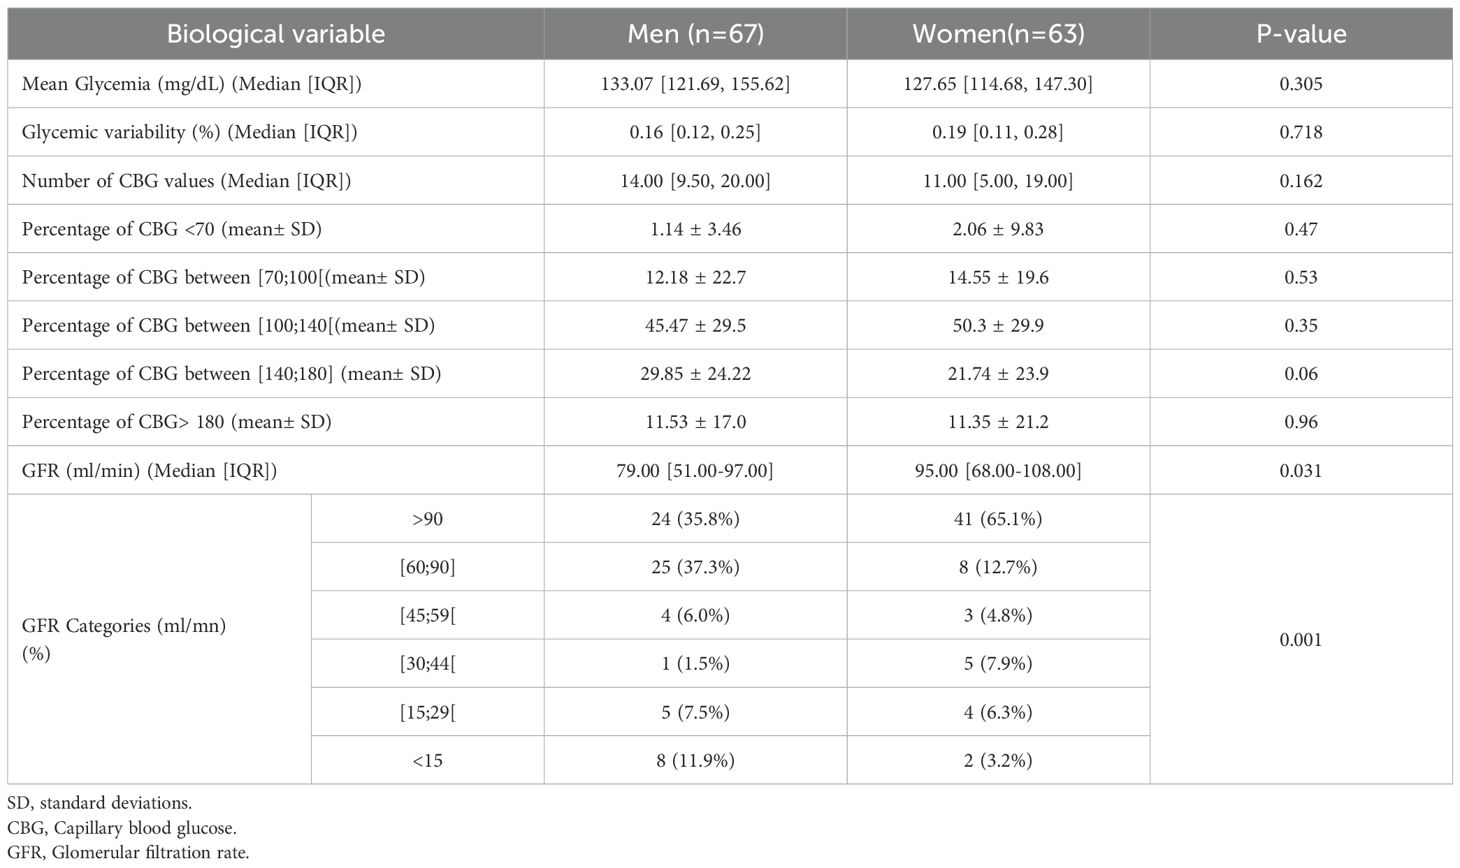Click the <15 GFR category cell
The image size is (1460, 868).
428,761
